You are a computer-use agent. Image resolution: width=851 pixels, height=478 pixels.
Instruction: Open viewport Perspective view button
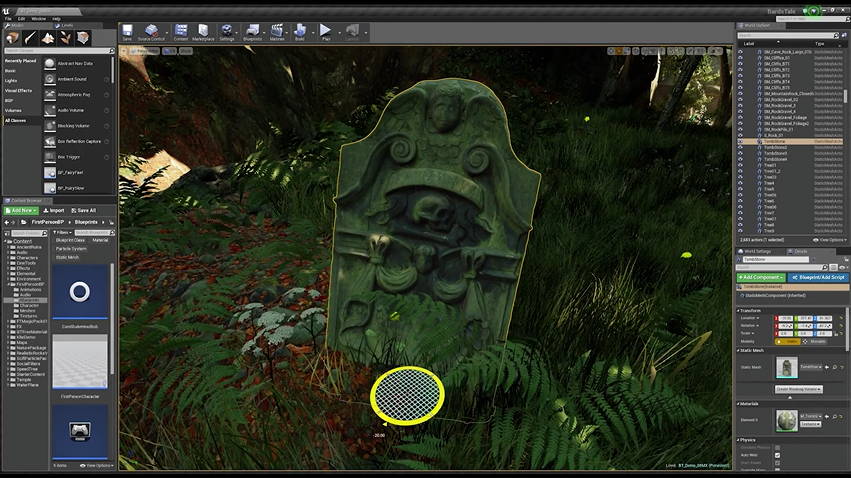tap(144, 51)
